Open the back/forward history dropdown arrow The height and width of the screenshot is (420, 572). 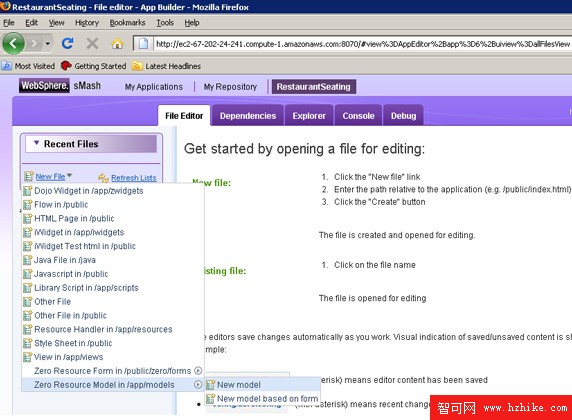(48, 44)
